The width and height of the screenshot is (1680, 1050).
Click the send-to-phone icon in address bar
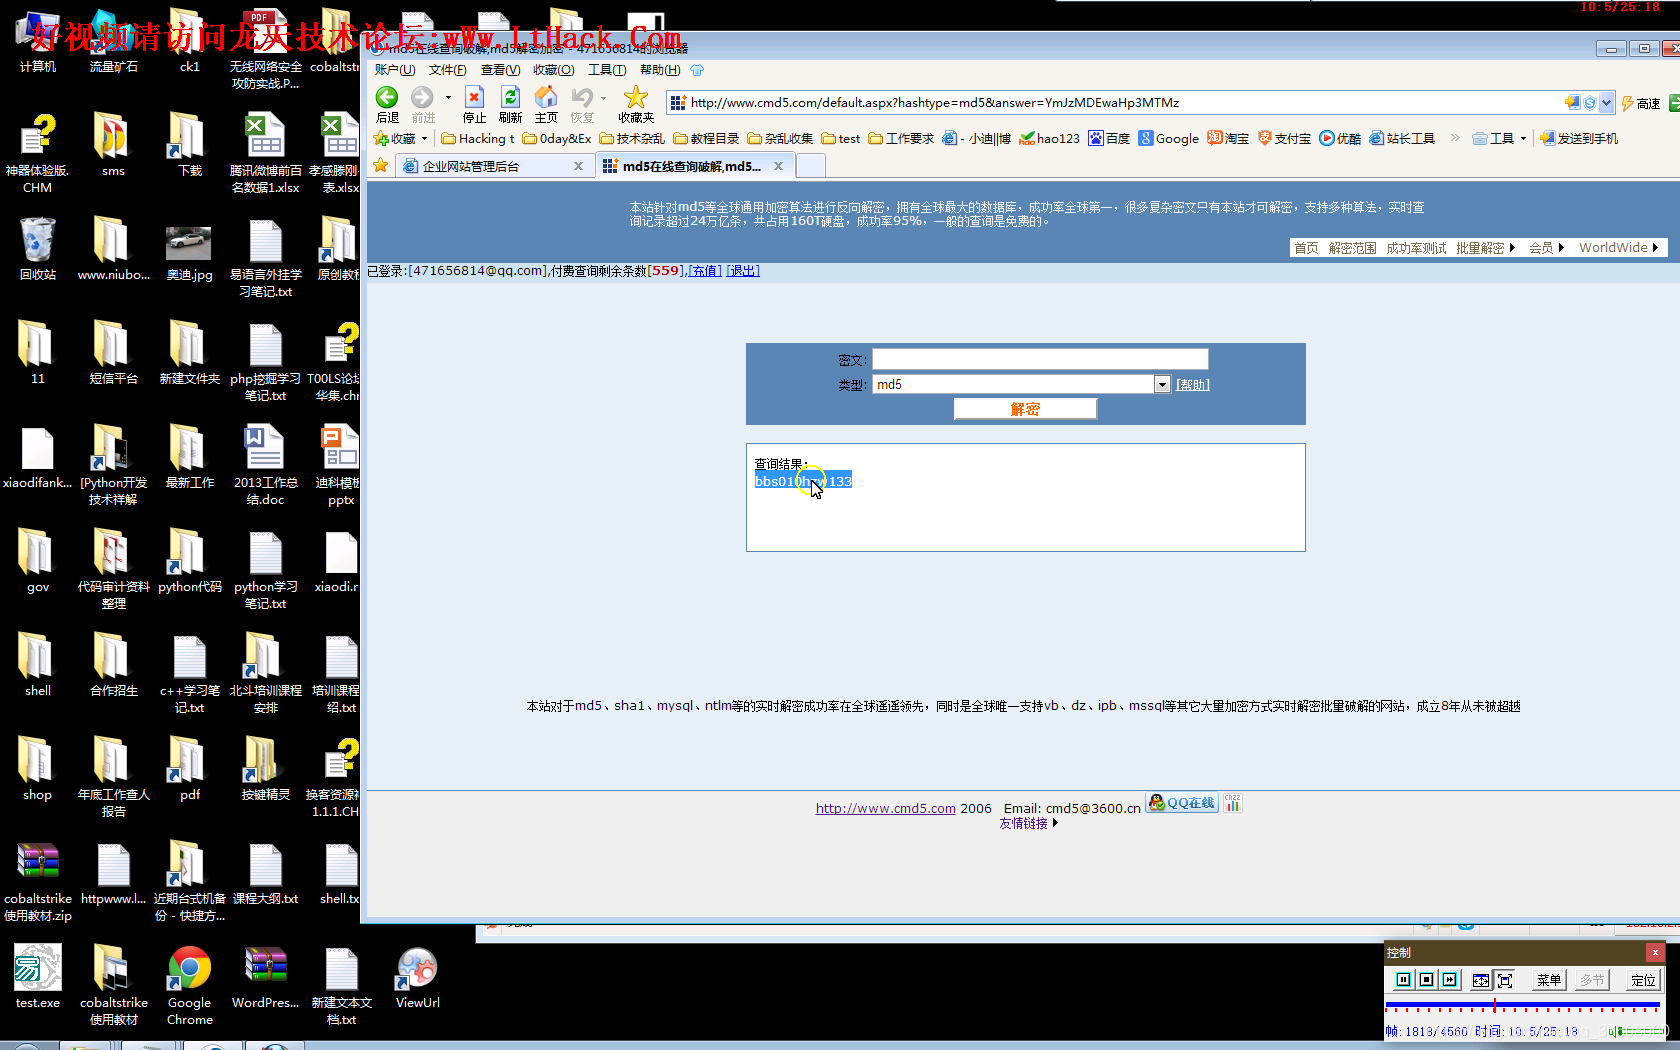click(x=1572, y=103)
